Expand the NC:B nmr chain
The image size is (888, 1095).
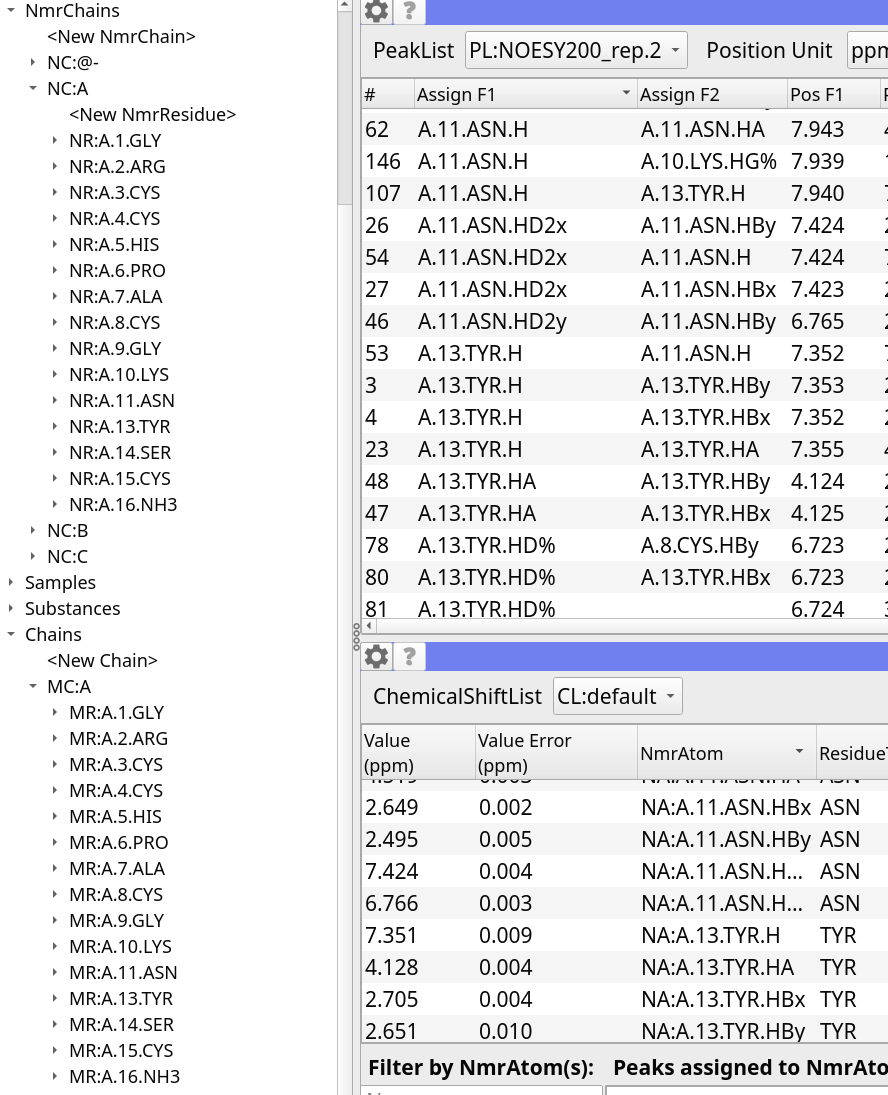[33, 531]
